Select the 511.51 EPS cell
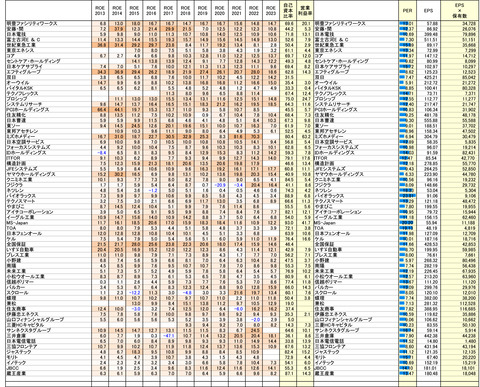Viewport: 480px width, 387px height. (428, 40)
